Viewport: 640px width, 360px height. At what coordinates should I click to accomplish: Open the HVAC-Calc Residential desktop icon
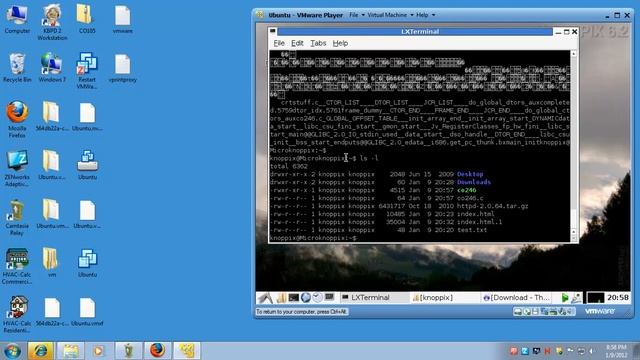tap(17, 314)
